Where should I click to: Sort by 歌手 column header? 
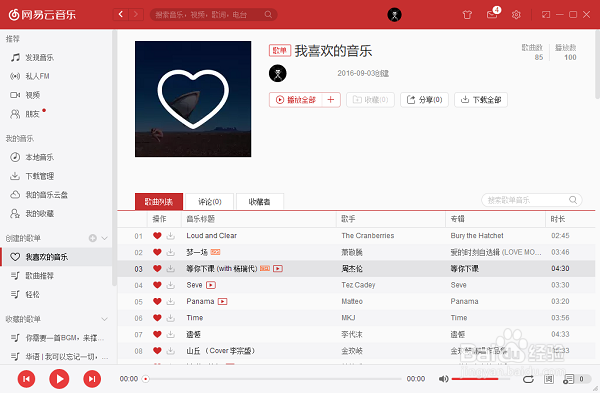pos(391,219)
